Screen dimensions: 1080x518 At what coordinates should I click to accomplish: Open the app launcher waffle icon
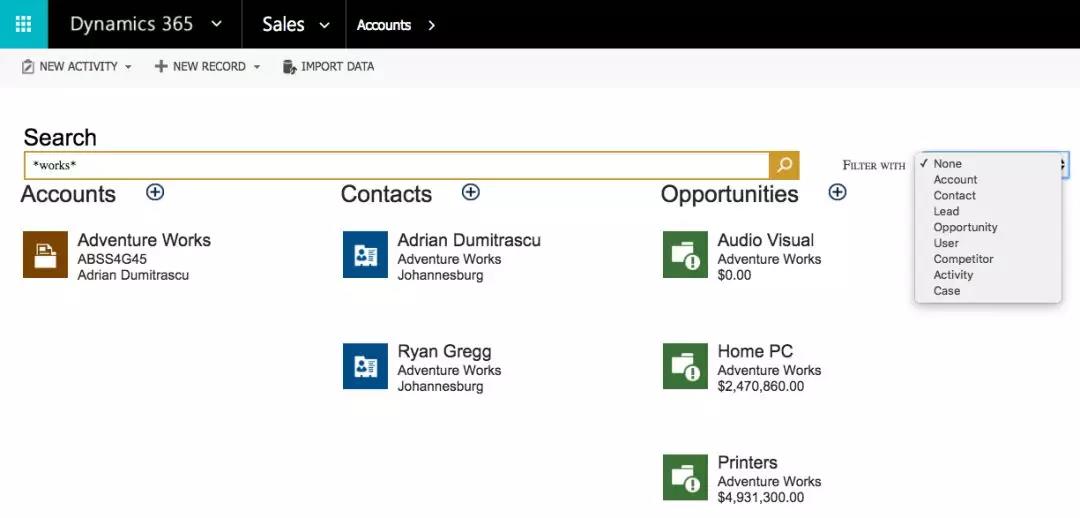coord(23,24)
